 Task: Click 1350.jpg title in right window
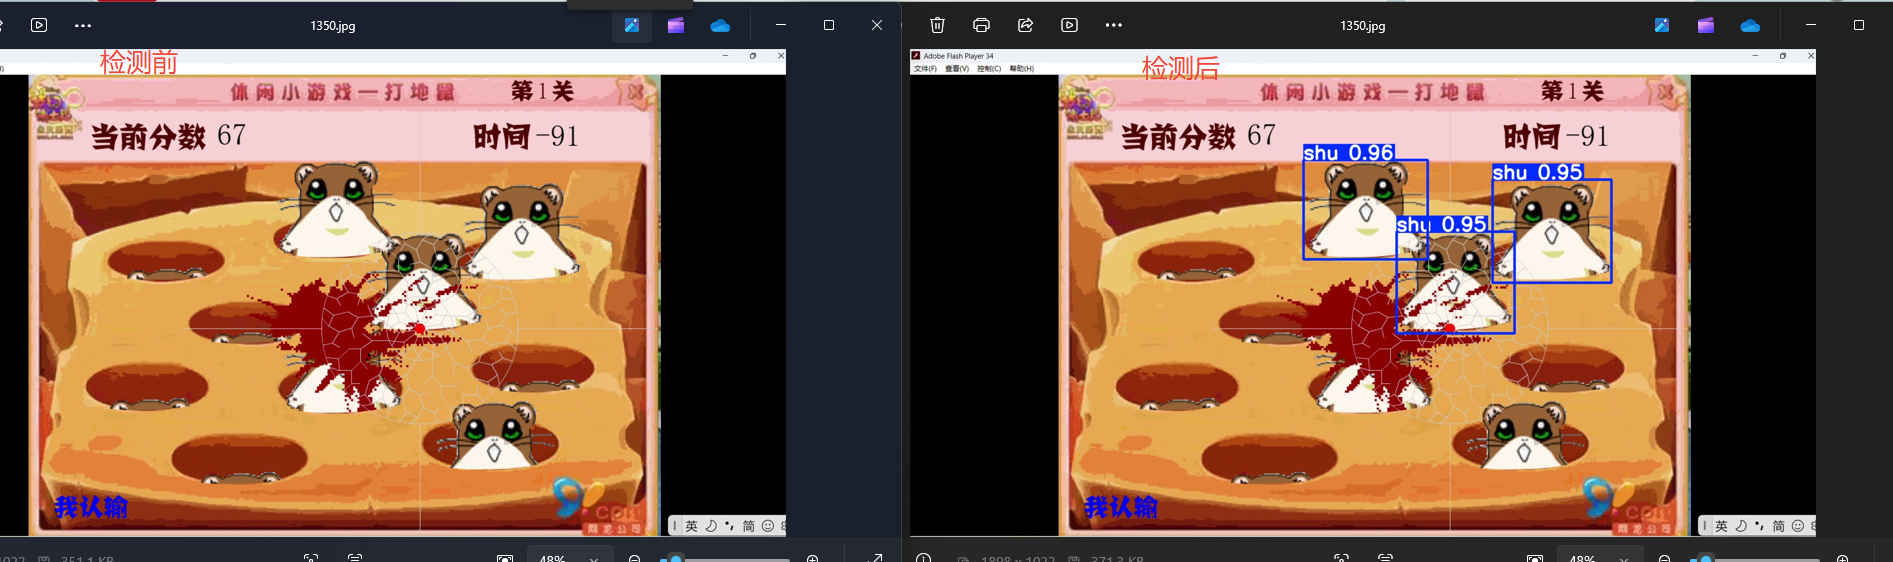[1363, 26]
